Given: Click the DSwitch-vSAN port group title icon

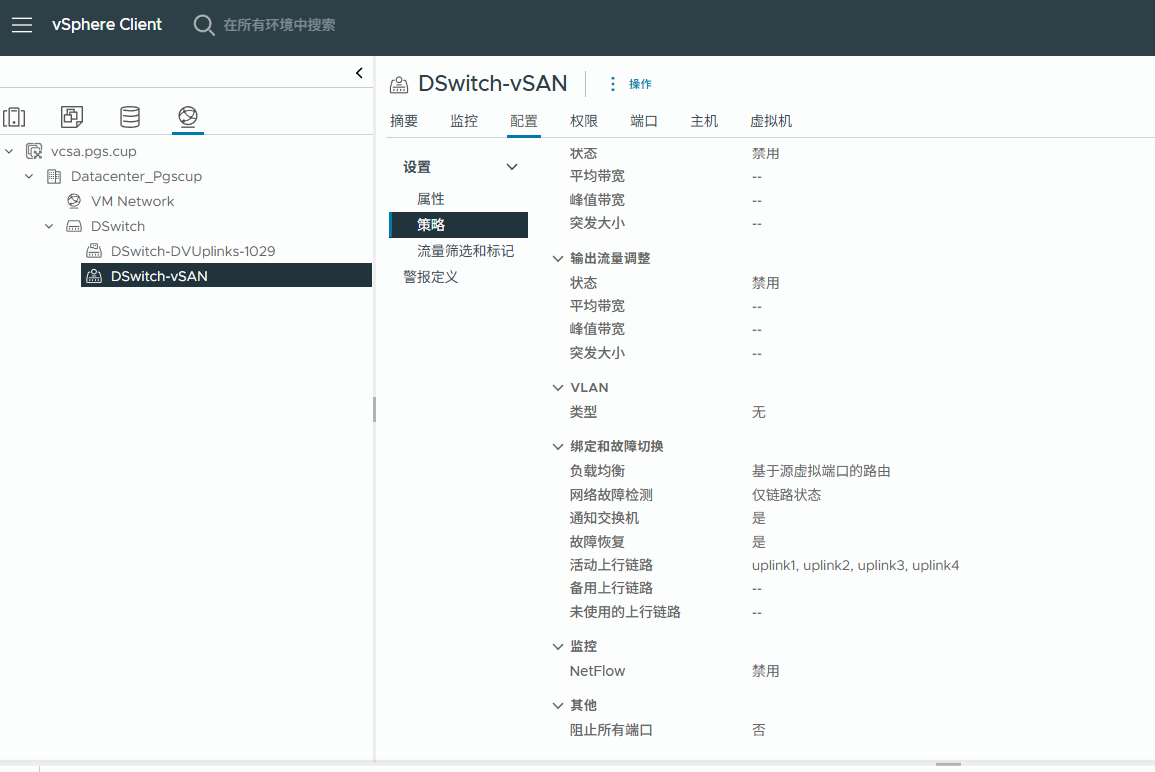Looking at the screenshot, I should [x=399, y=85].
